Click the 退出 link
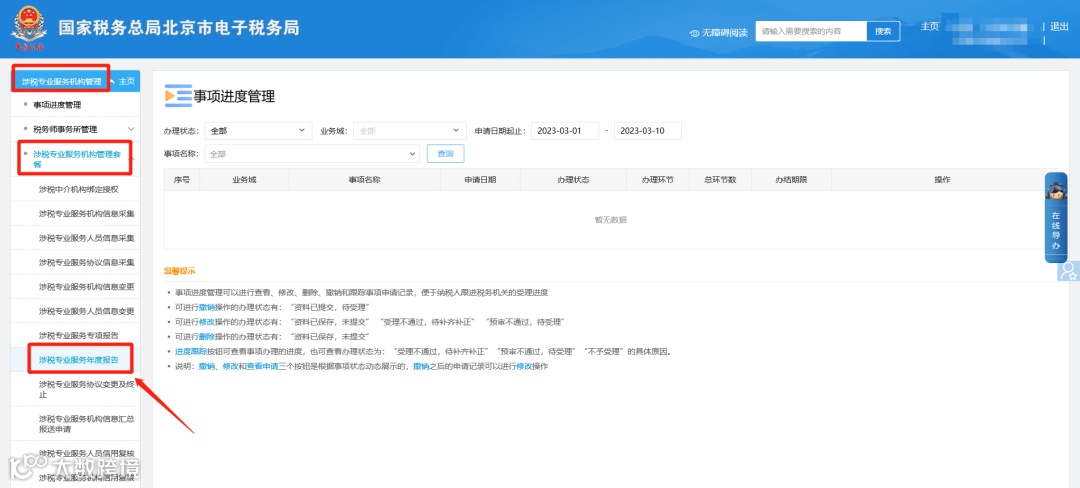Screen dimensions: 1080x488 (x=1059, y=26)
